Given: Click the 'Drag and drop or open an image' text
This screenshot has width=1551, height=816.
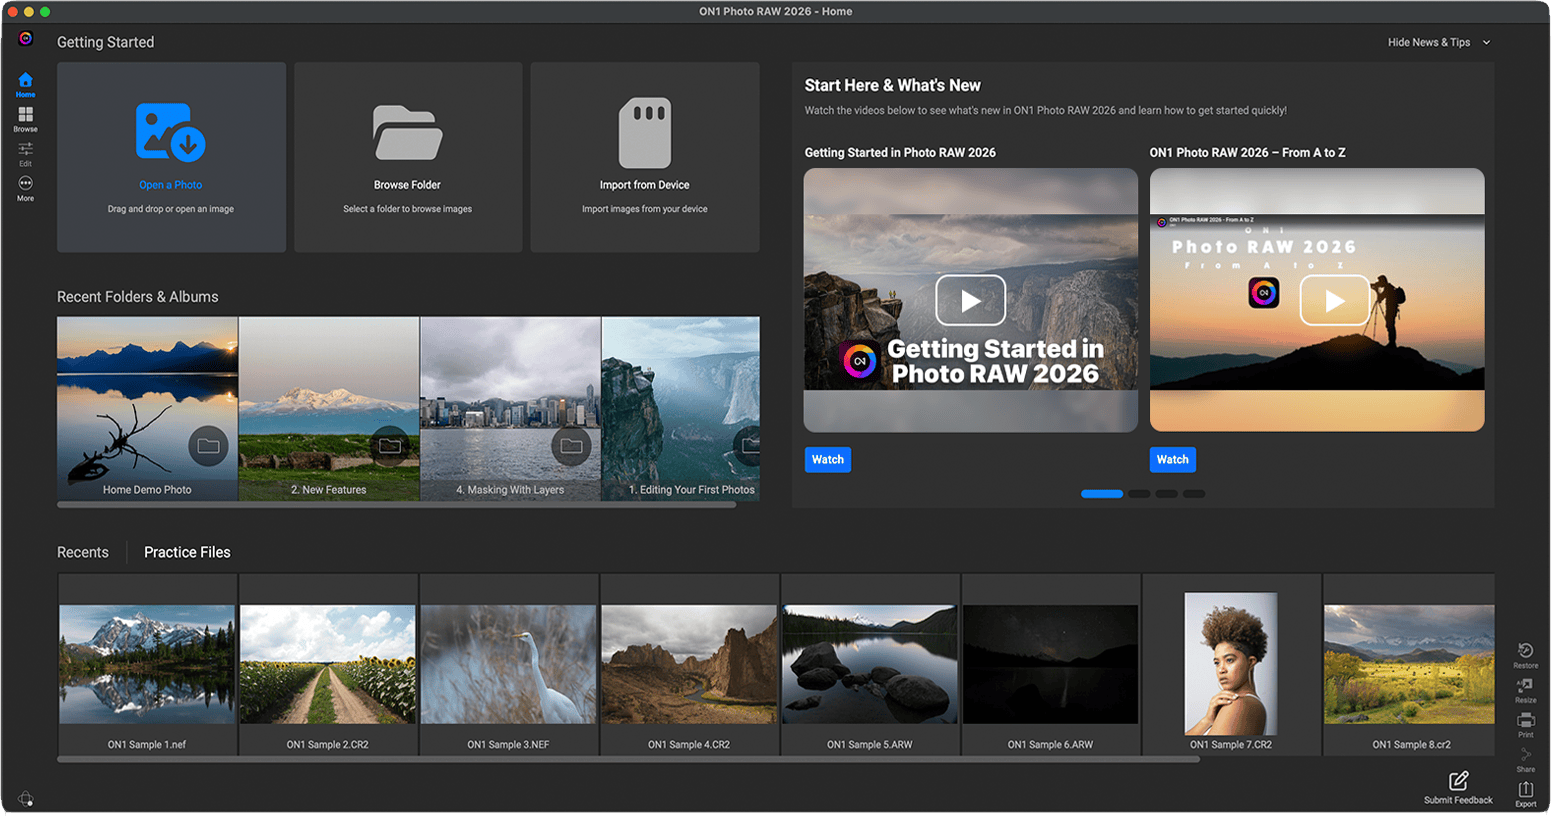Looking at the screenshot, I should tap(171, 209).
